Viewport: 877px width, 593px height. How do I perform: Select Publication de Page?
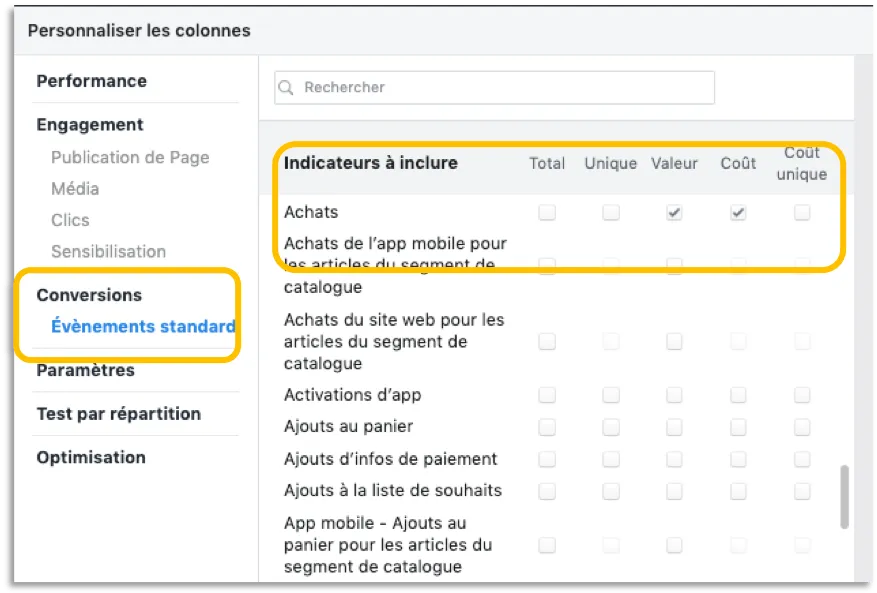click(130, 158)
